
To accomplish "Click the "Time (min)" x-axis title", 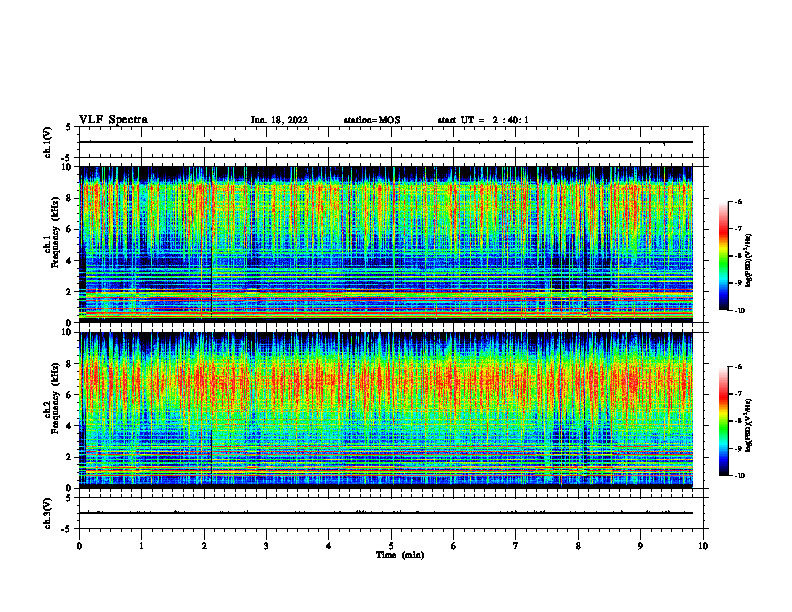I will (x=400, y=555).
